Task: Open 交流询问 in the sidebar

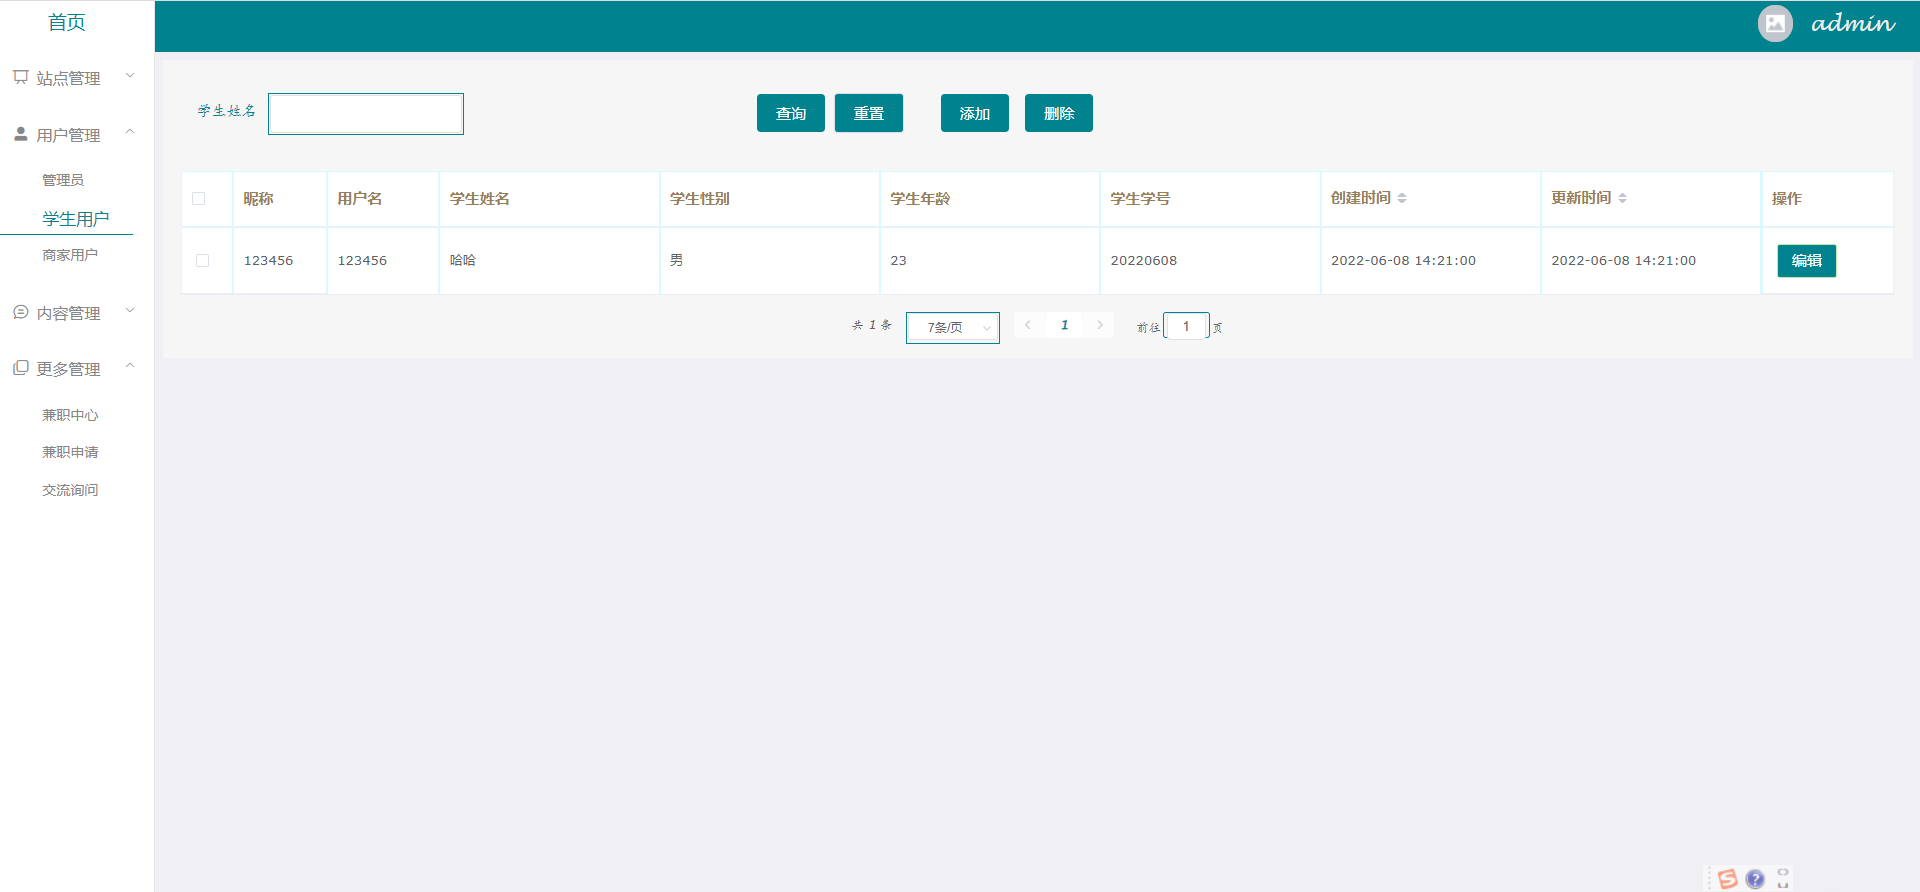Action: [70, 490]
